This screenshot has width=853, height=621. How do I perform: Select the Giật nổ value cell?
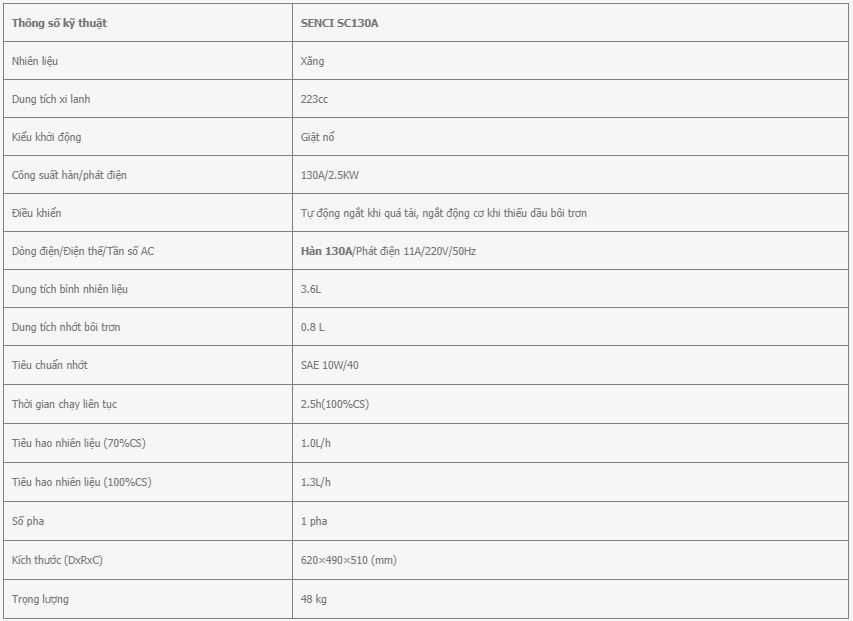pyautogui.click(x=570, y=136)
